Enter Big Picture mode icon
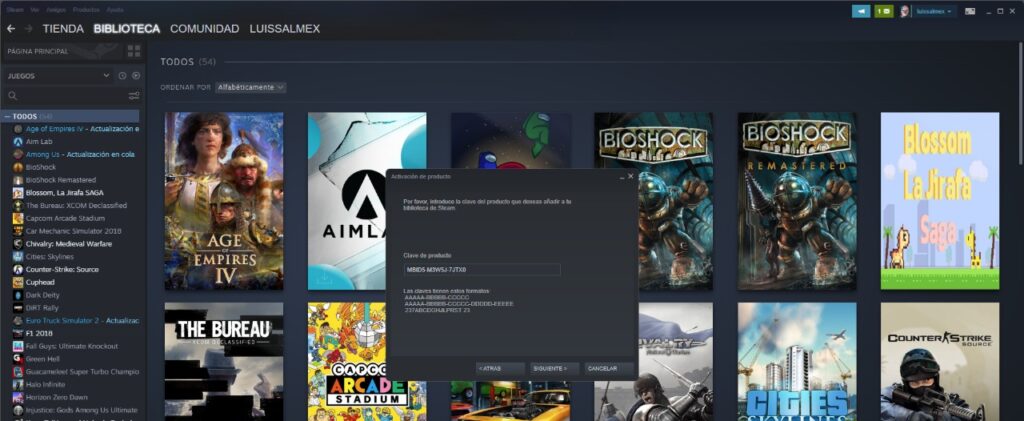1024x421 pixels. [970, 11]
